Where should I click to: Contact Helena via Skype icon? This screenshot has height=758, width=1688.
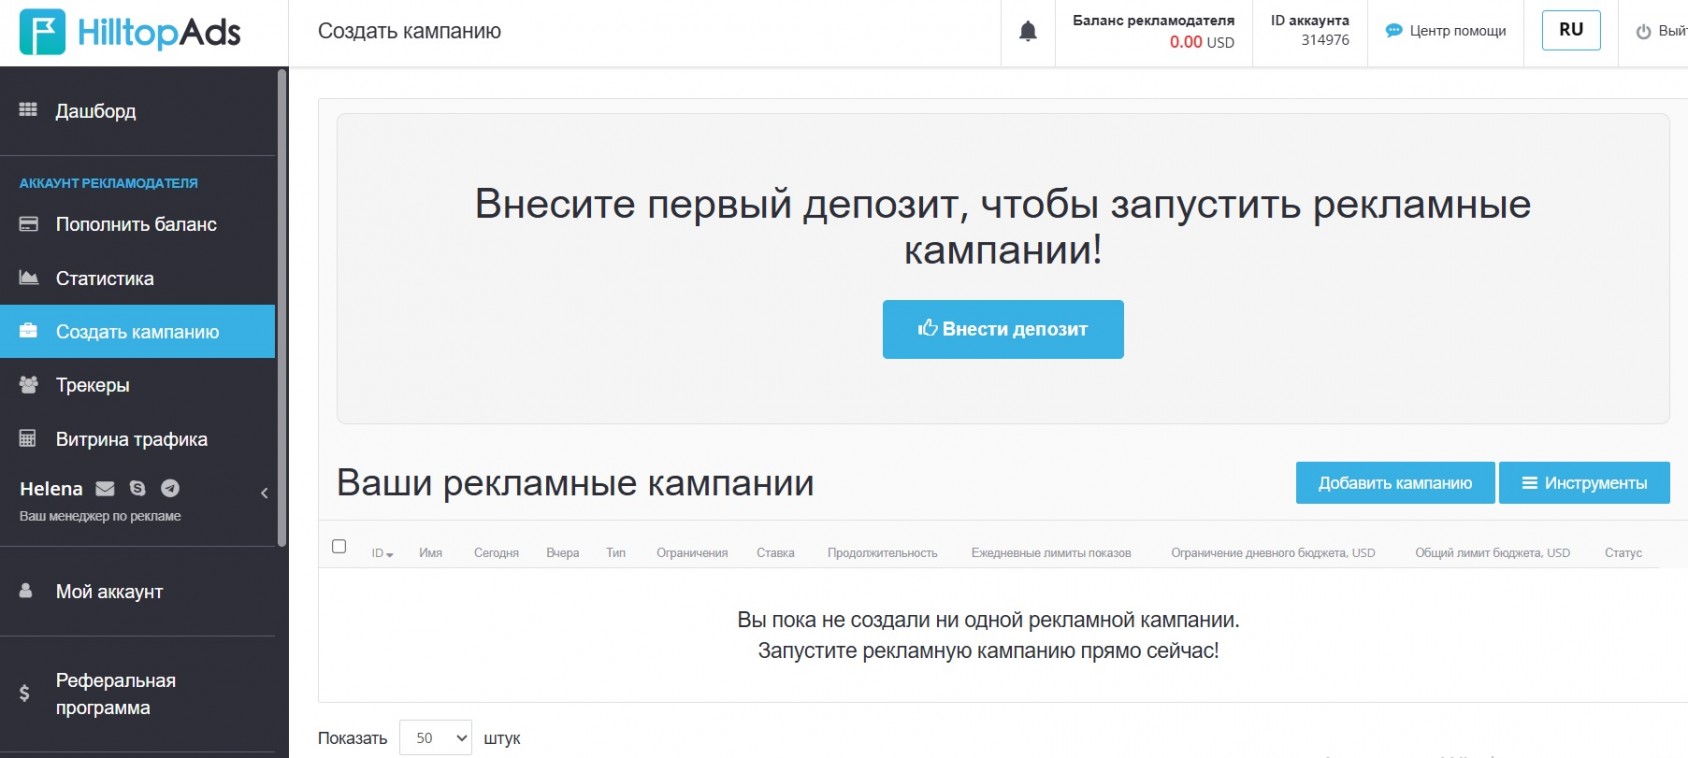[x=138, y=488]
